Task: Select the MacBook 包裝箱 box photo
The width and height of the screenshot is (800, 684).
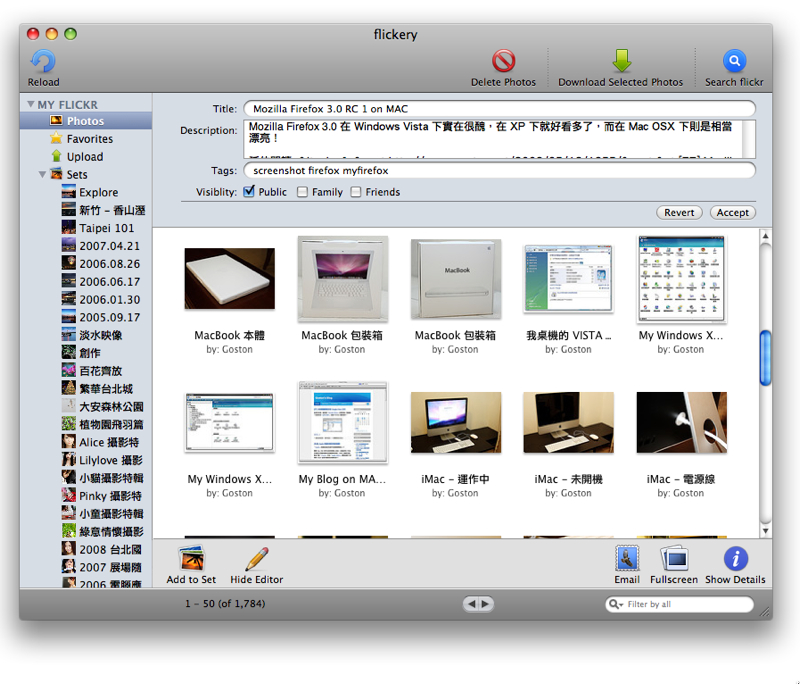Action: tap(456, 279)
